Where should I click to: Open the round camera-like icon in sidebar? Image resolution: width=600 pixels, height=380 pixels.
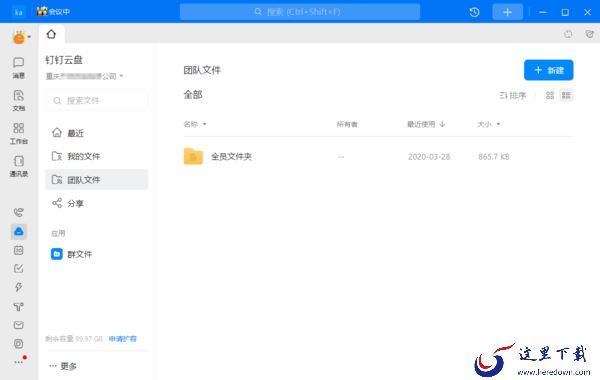18,344
